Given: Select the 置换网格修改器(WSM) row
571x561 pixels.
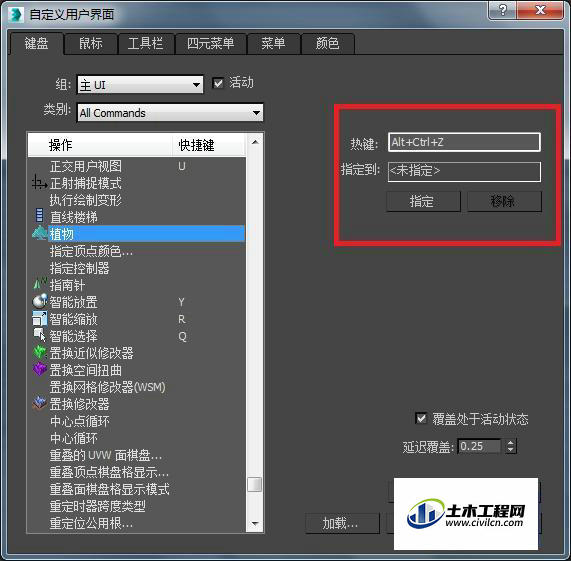Looking at the screenshot, I should coord(136,387).
